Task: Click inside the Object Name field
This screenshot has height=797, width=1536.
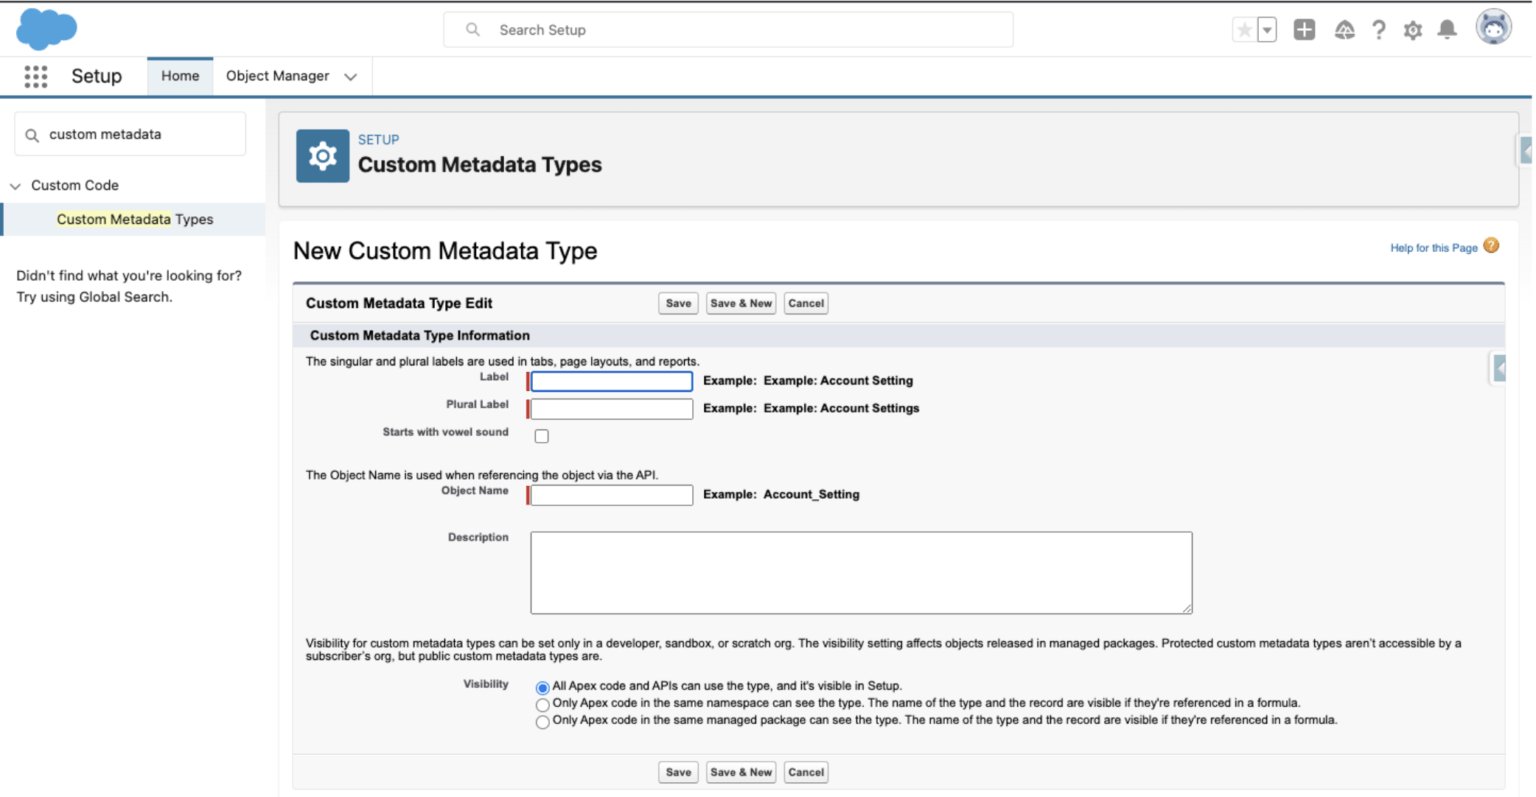Action: (x=609, y=494)
